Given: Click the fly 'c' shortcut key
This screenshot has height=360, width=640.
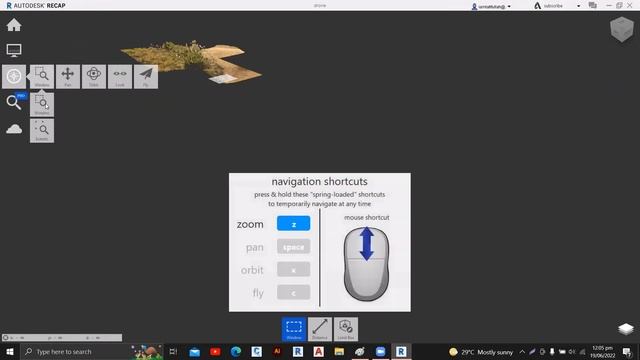Looking at the screenshot, I should [x=293, y=292].
